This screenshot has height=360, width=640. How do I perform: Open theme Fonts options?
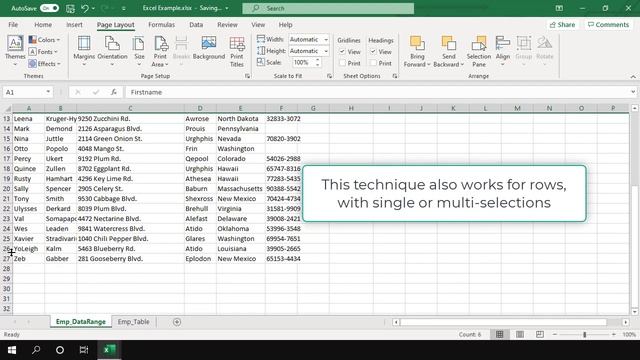point(43,52)
